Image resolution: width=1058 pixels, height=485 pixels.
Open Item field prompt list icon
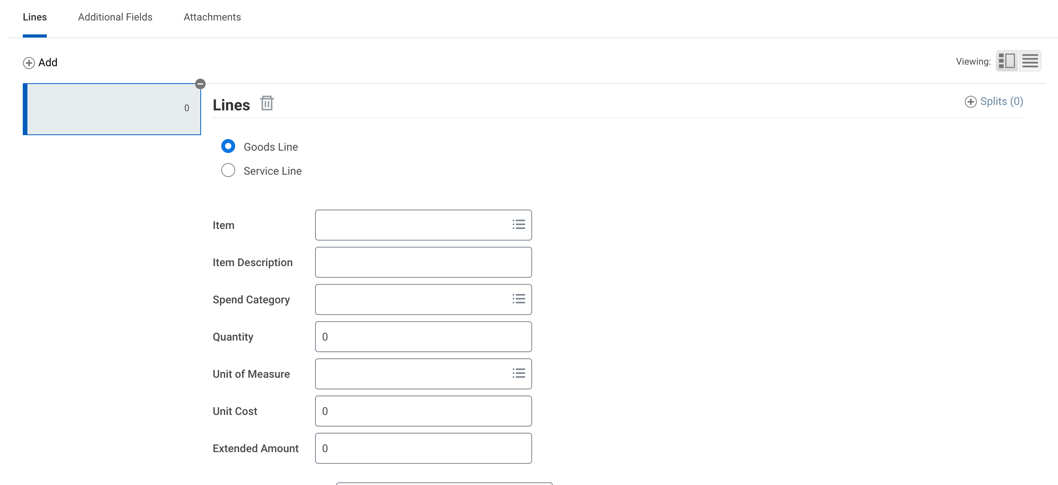(518, 225)
